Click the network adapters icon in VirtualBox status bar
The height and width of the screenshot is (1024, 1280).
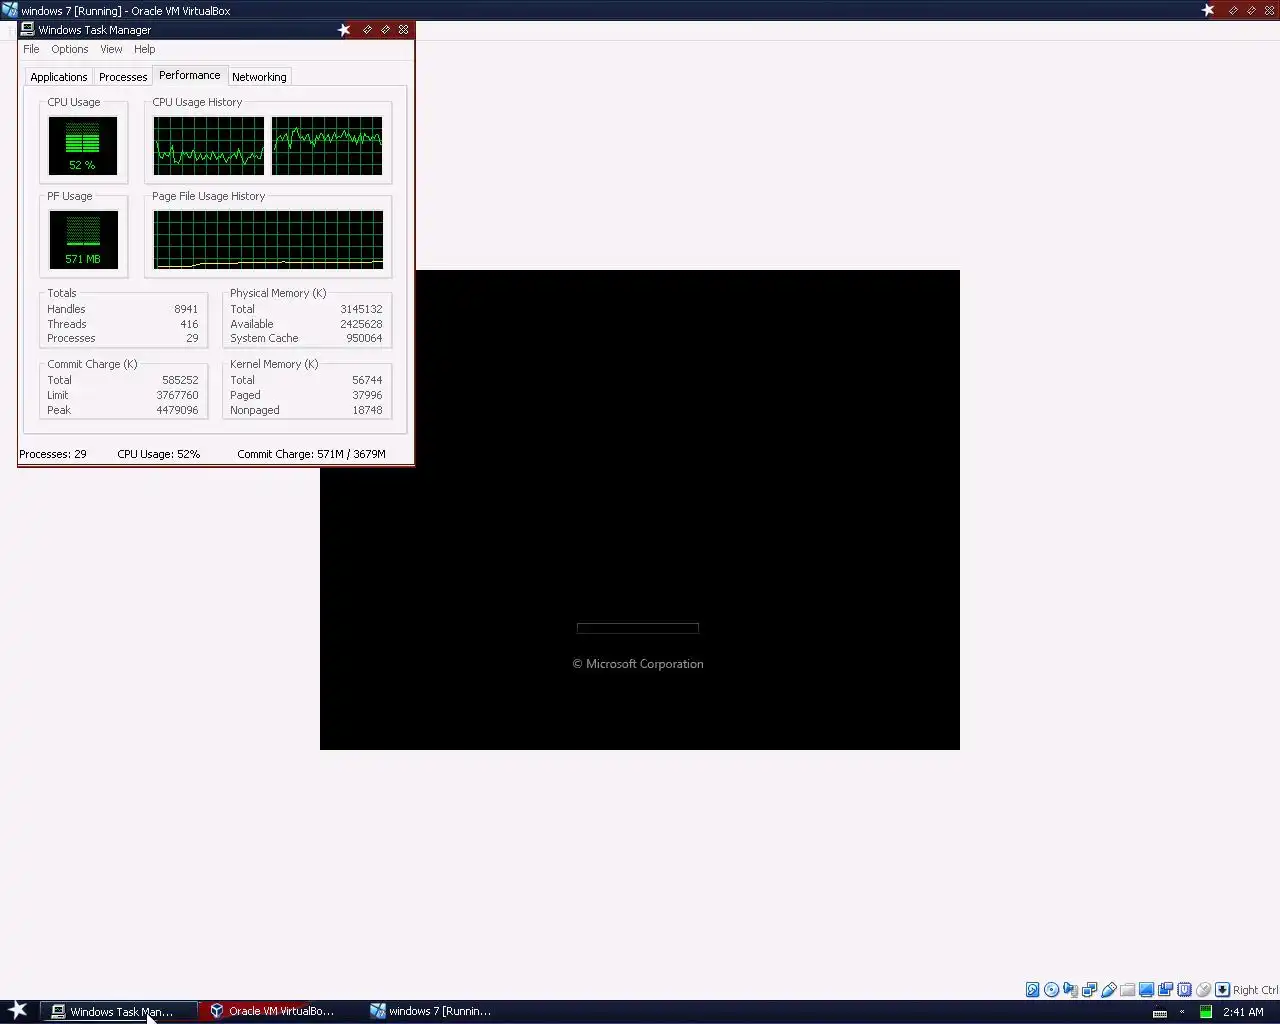[x=1089, y=990]
